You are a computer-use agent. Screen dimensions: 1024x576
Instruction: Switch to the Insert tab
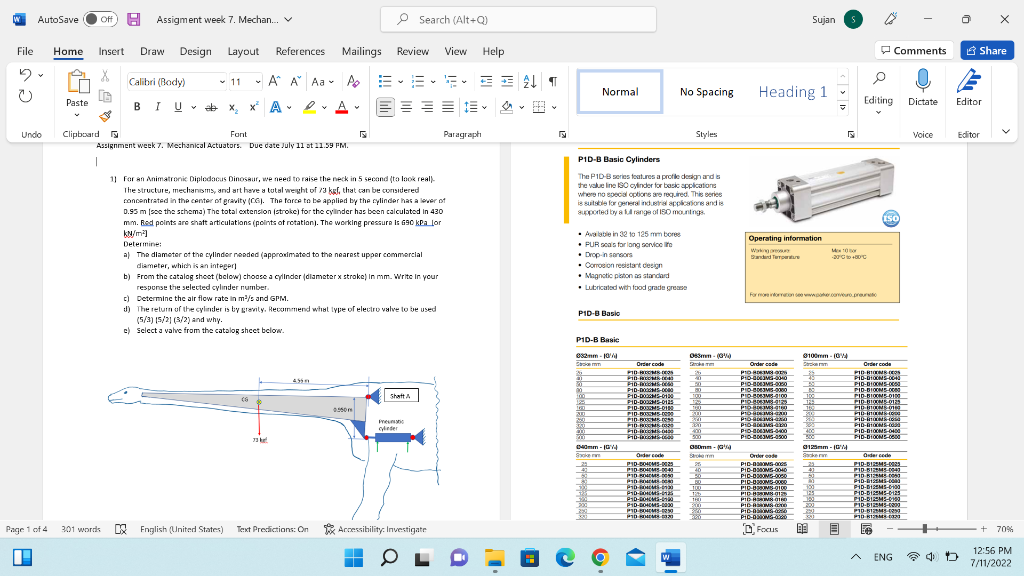tap(111, 51)
